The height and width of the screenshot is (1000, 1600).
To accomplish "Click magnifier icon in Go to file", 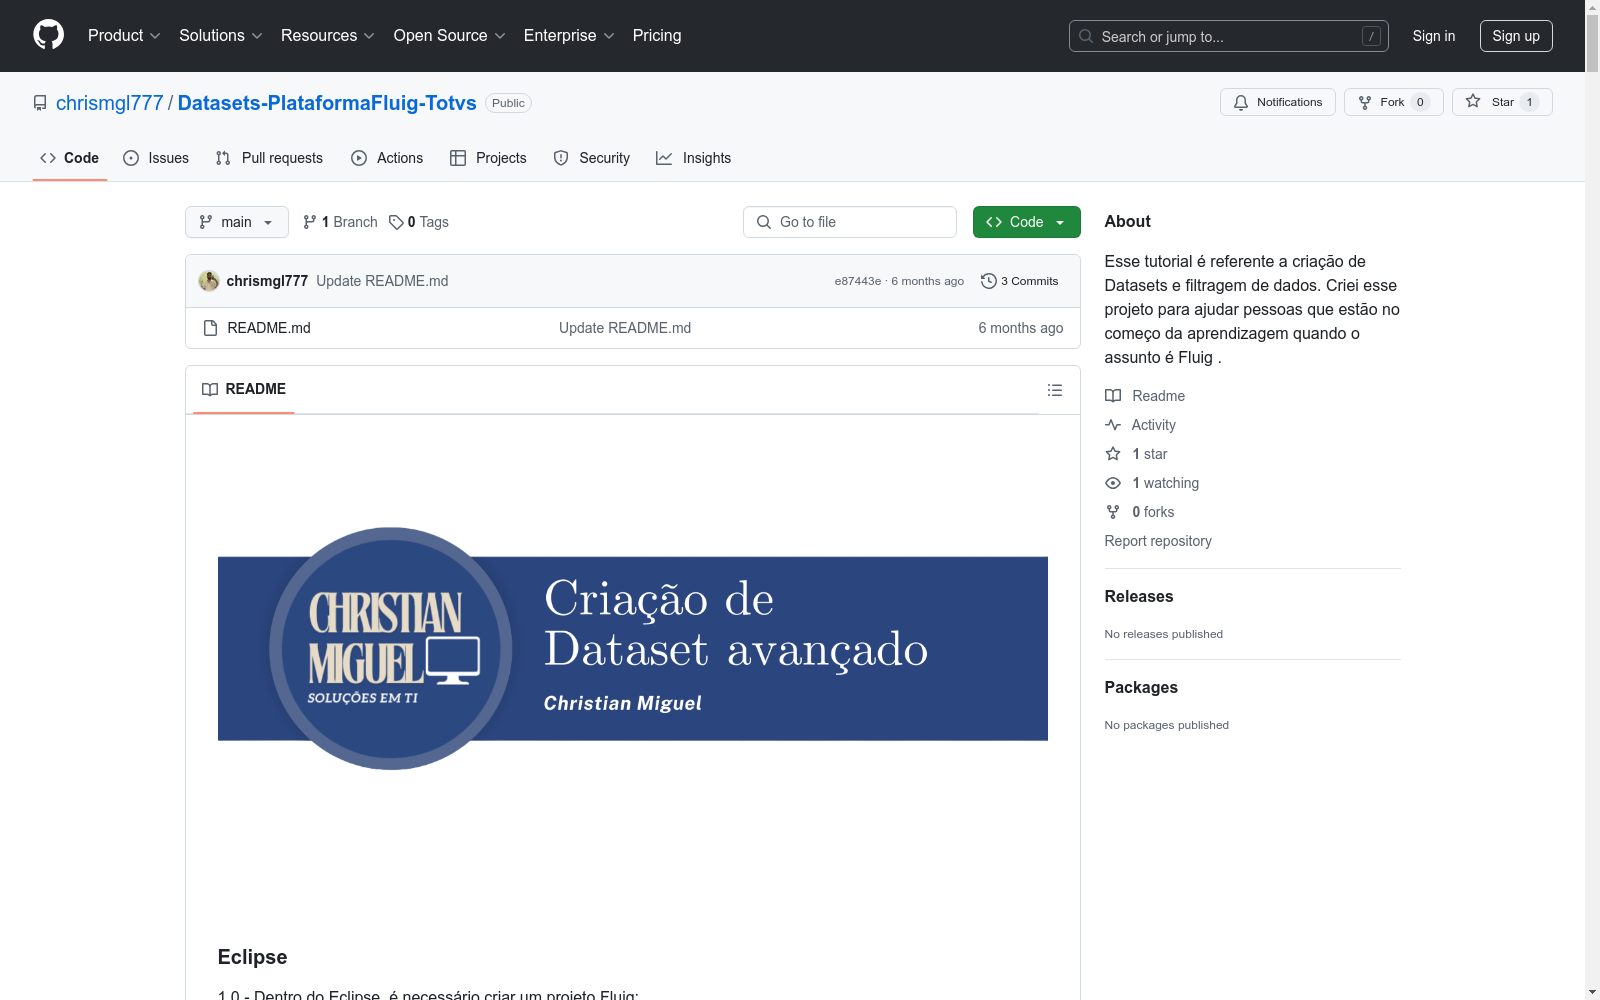I will (x=764, y=222).
